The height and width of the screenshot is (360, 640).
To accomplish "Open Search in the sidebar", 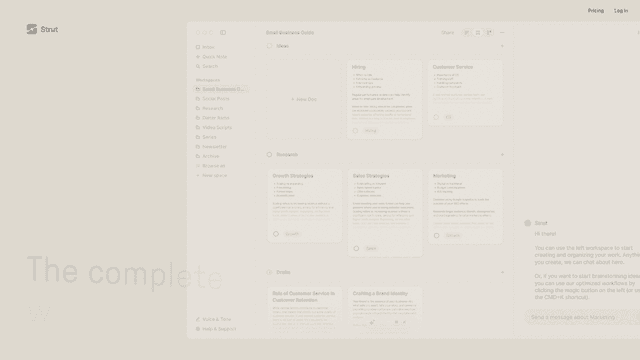I will (x=207, y=66).
